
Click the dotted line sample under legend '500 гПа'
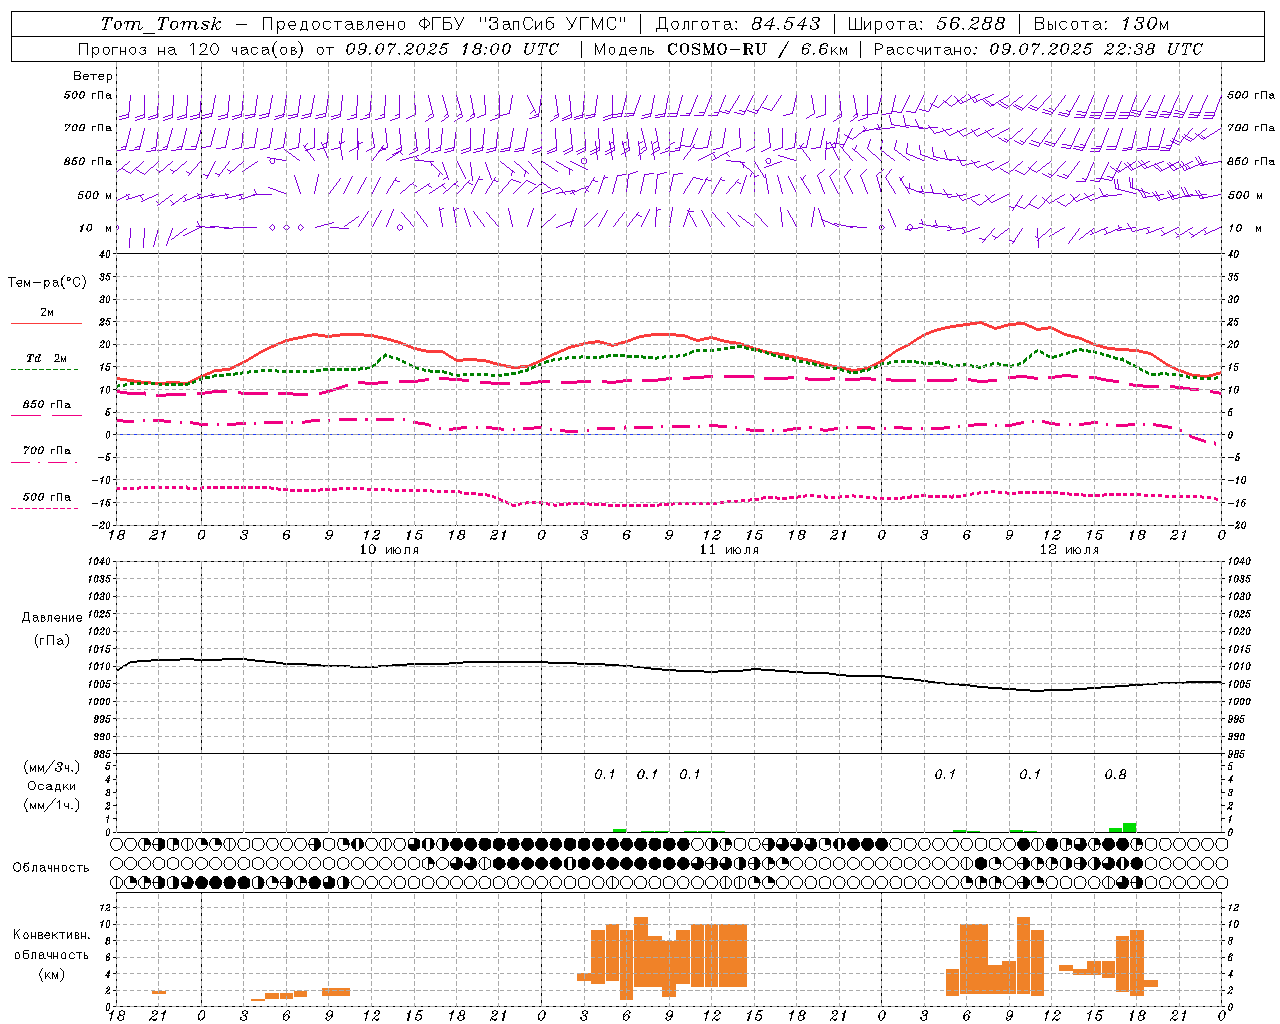click(x=45, y=508)
